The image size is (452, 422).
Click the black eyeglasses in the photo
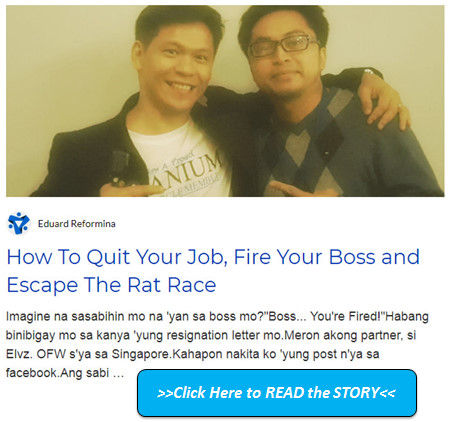coord(283,45)
